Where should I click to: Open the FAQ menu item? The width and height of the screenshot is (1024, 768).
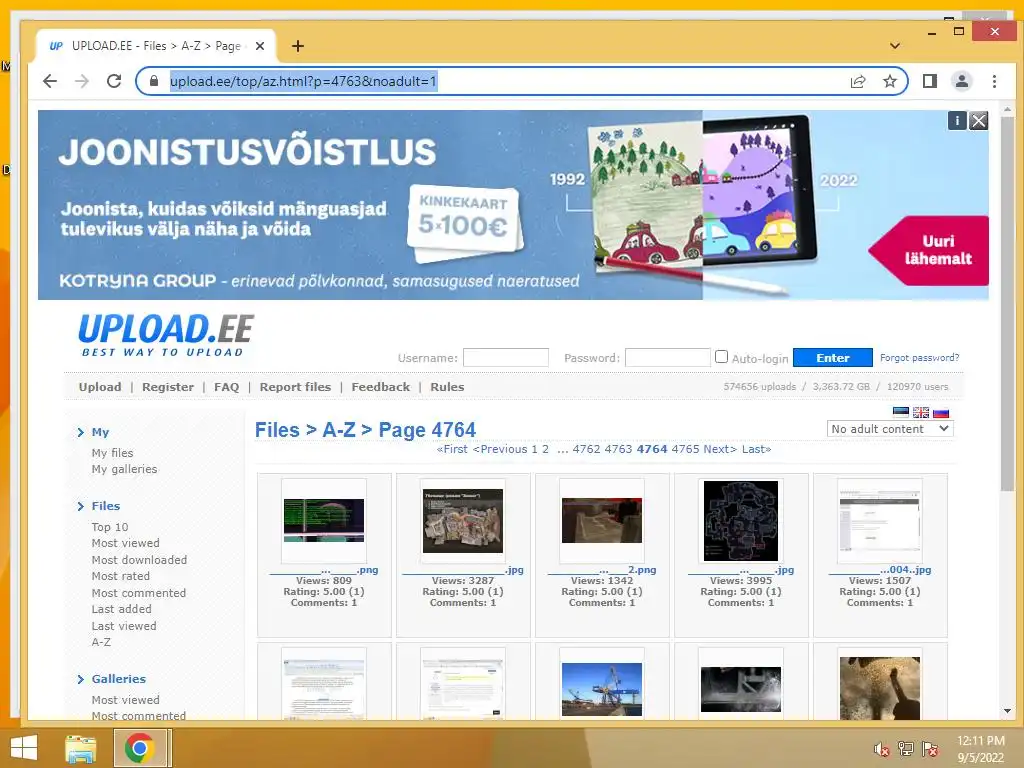227,387
